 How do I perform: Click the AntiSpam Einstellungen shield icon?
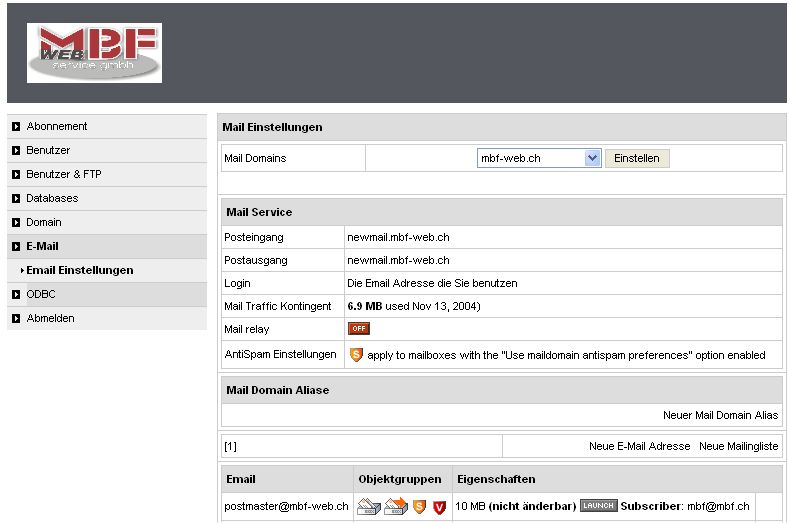356,355
